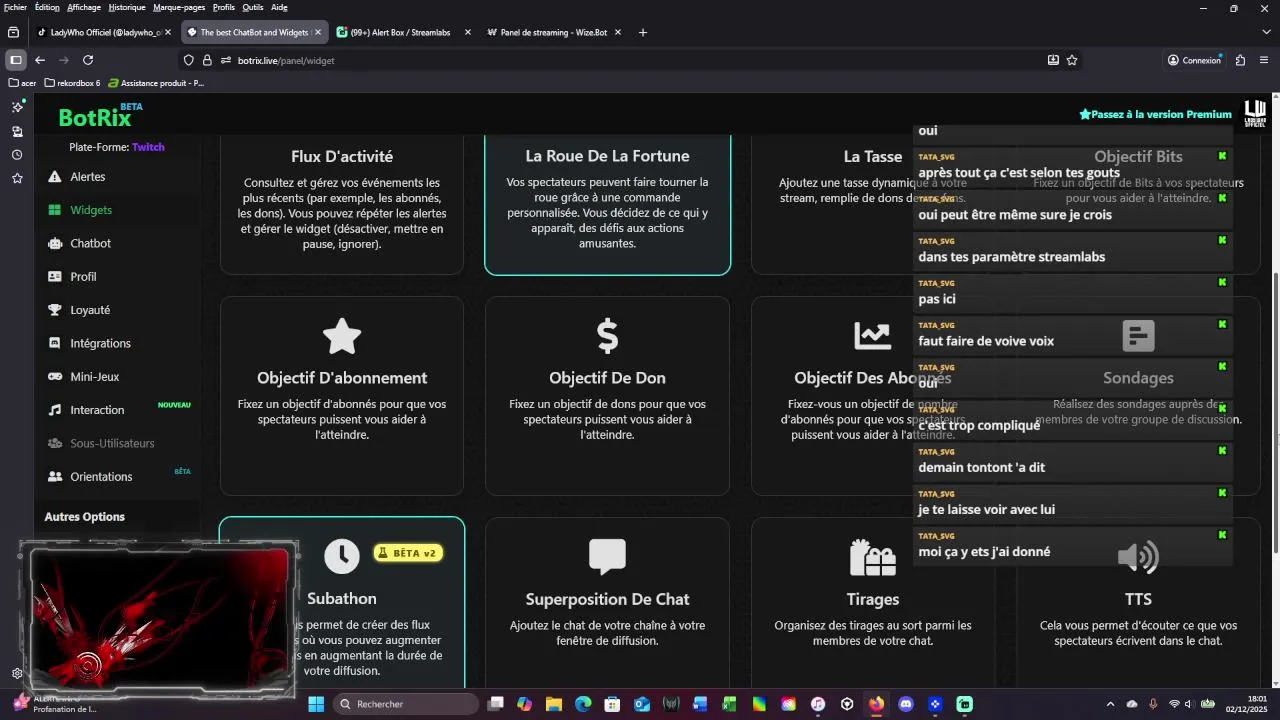Bookmark this page with the star icon

(x=1072, y=60)
